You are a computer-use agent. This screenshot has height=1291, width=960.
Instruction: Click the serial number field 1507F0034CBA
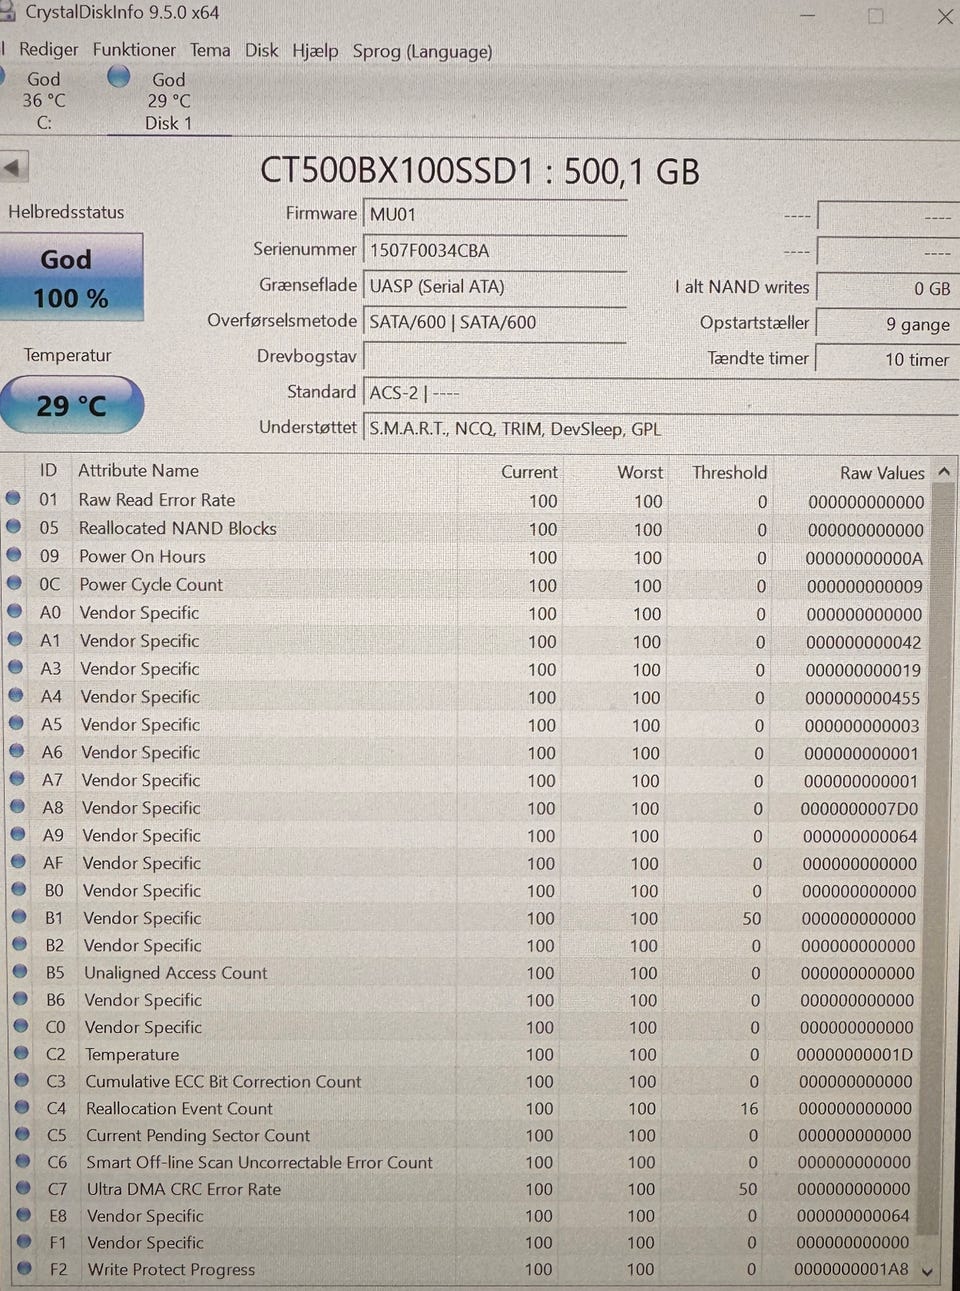[x=494, y=250]
